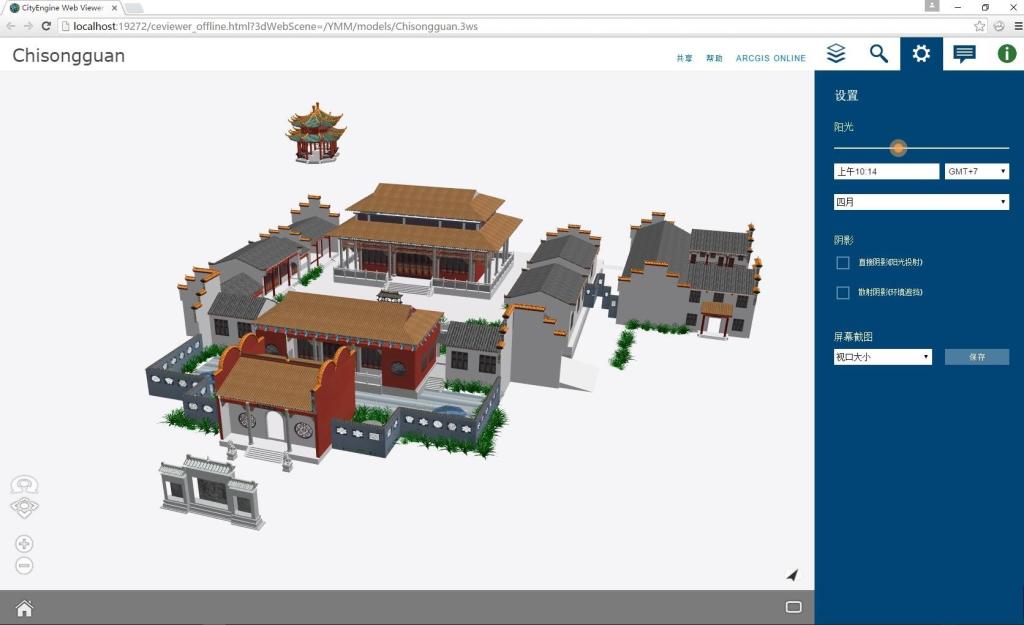Enable the 散射阴影 ambient occlusion checkbox

pyautogui.click(x=843, y=293)
